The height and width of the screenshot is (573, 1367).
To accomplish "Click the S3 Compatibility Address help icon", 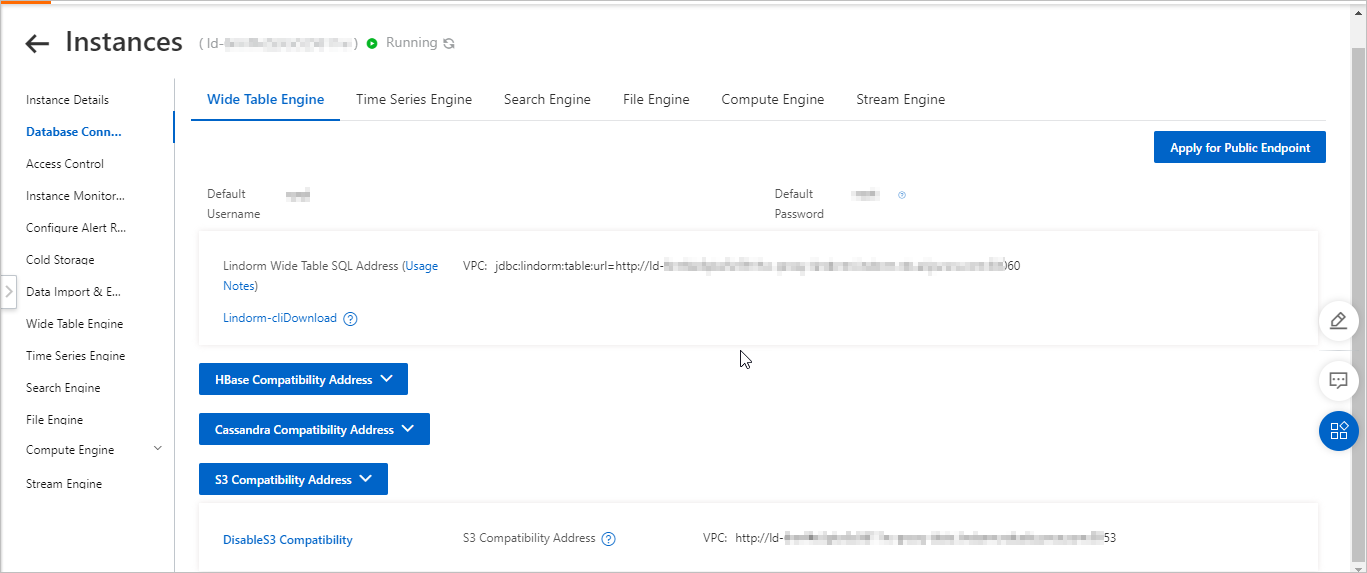I will 608,539.
